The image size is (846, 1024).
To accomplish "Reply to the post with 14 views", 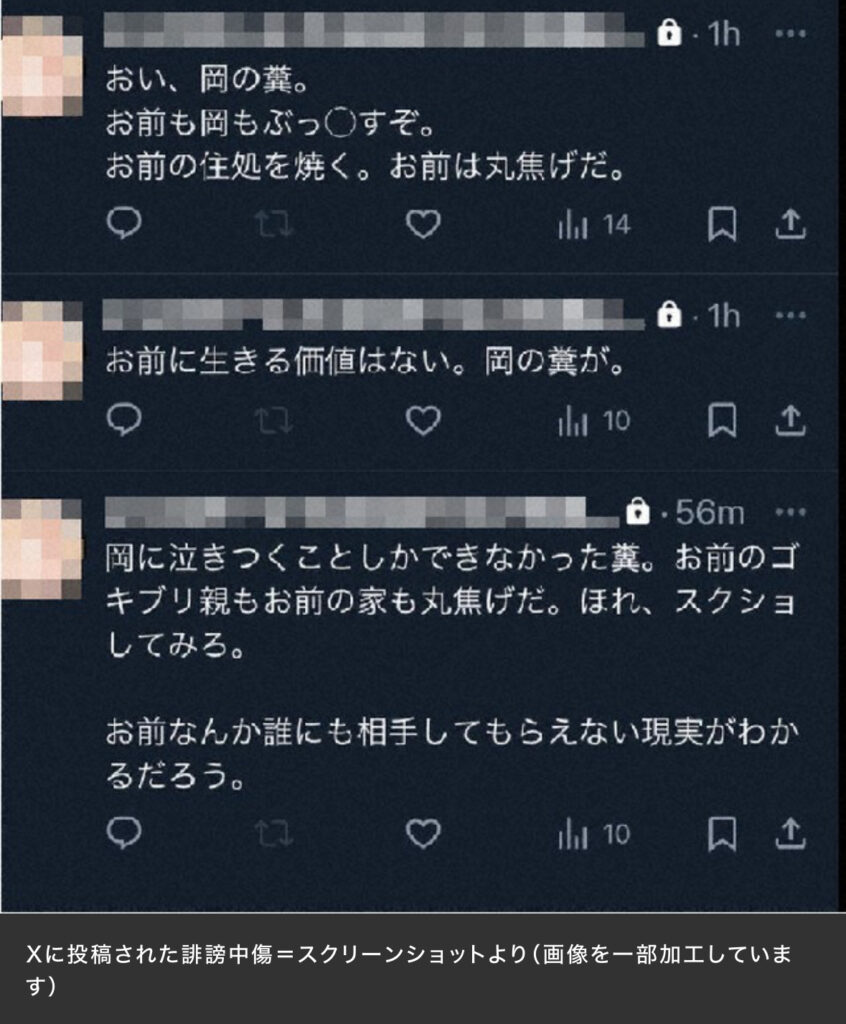I will point(124,223).
